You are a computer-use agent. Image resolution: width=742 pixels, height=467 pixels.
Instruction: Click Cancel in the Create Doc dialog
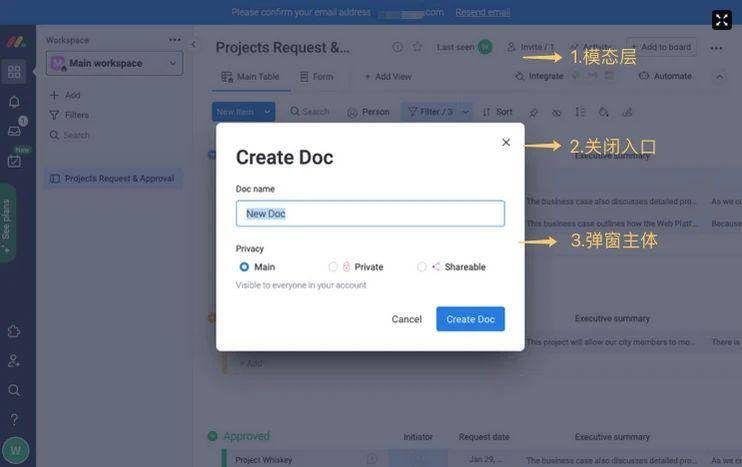tap(406, 319)
